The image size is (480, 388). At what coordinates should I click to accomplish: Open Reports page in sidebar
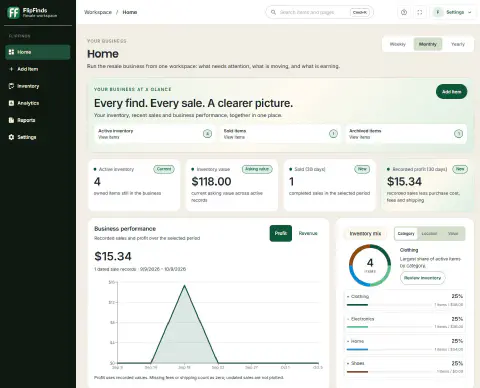point(38,120)
